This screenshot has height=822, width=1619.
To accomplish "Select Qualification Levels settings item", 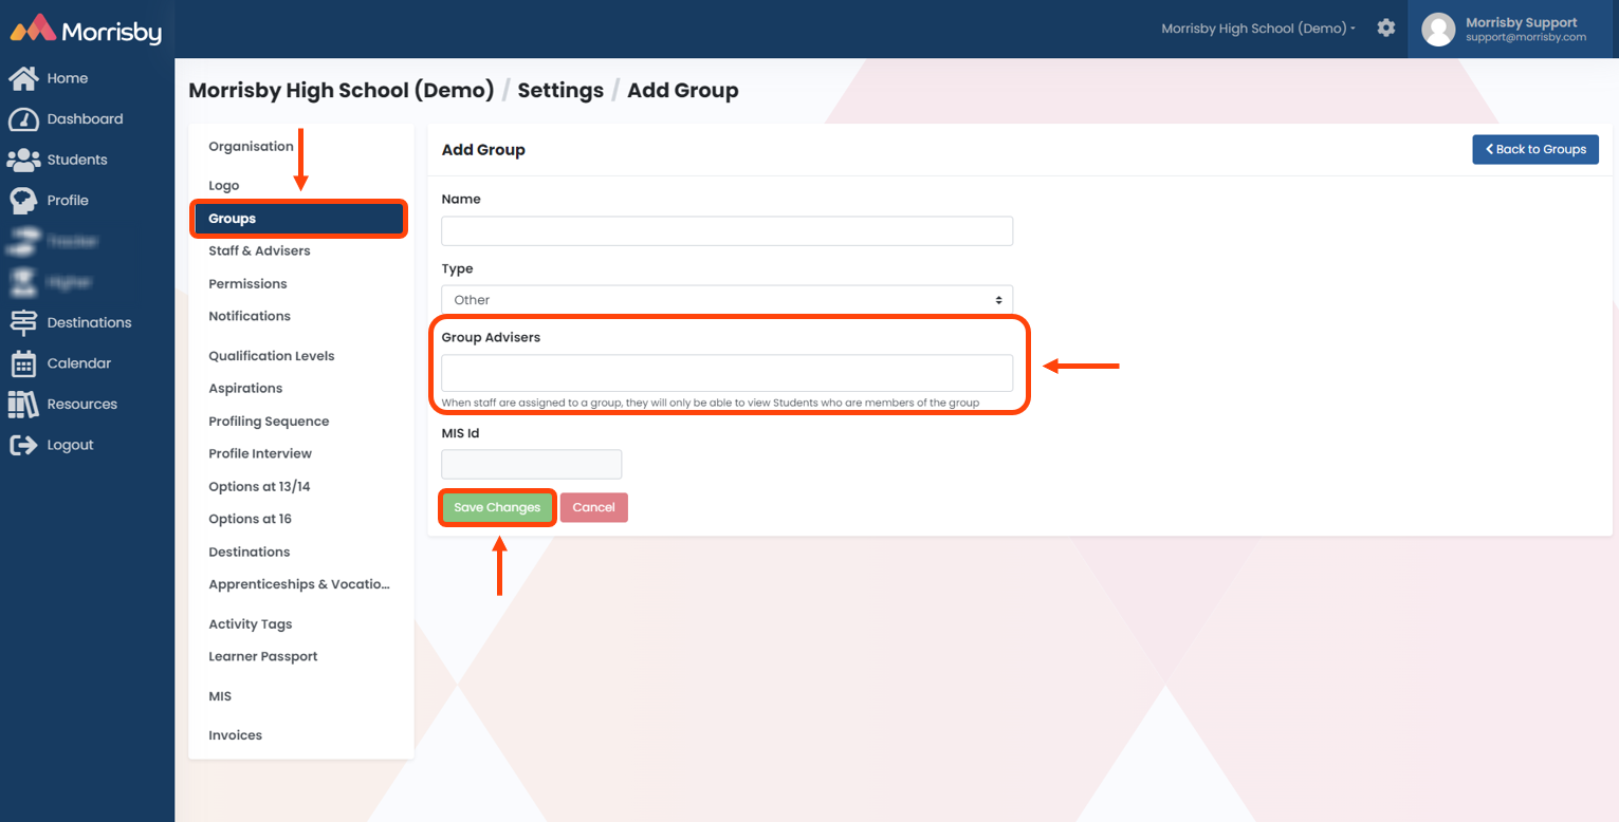I will pyautogui.click(x=271, y=356).
